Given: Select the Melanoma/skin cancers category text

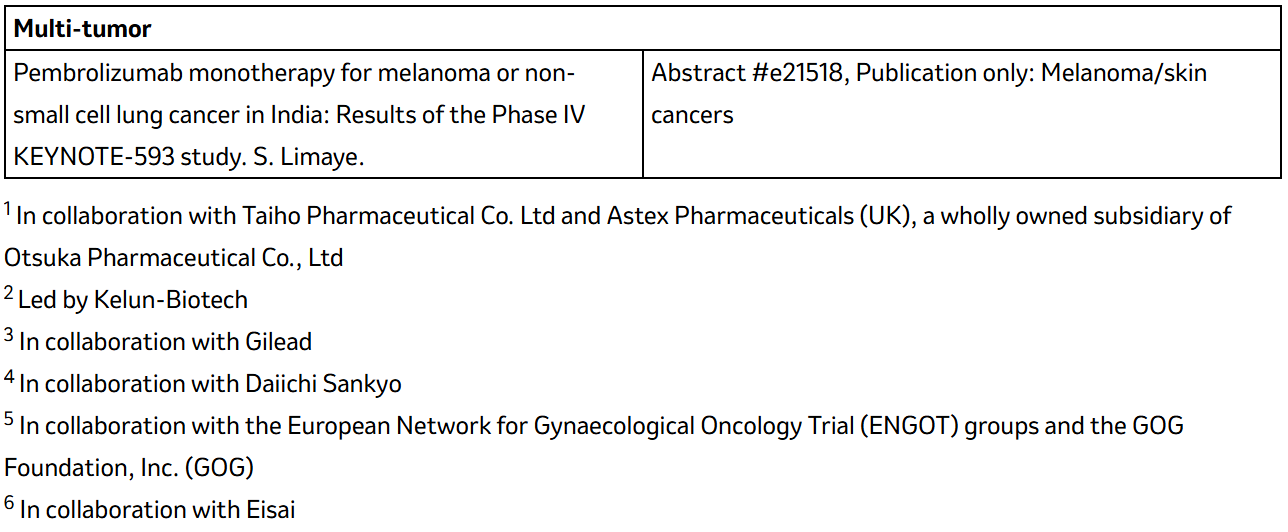Looking at the screenshot, I should tap(929, 94).
